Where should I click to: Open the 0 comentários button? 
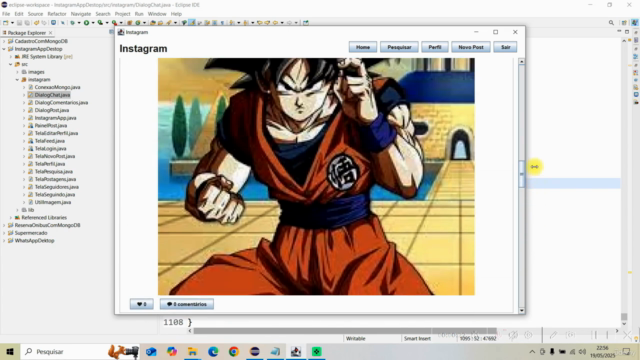pyautogui.click(x=187, y=304)
